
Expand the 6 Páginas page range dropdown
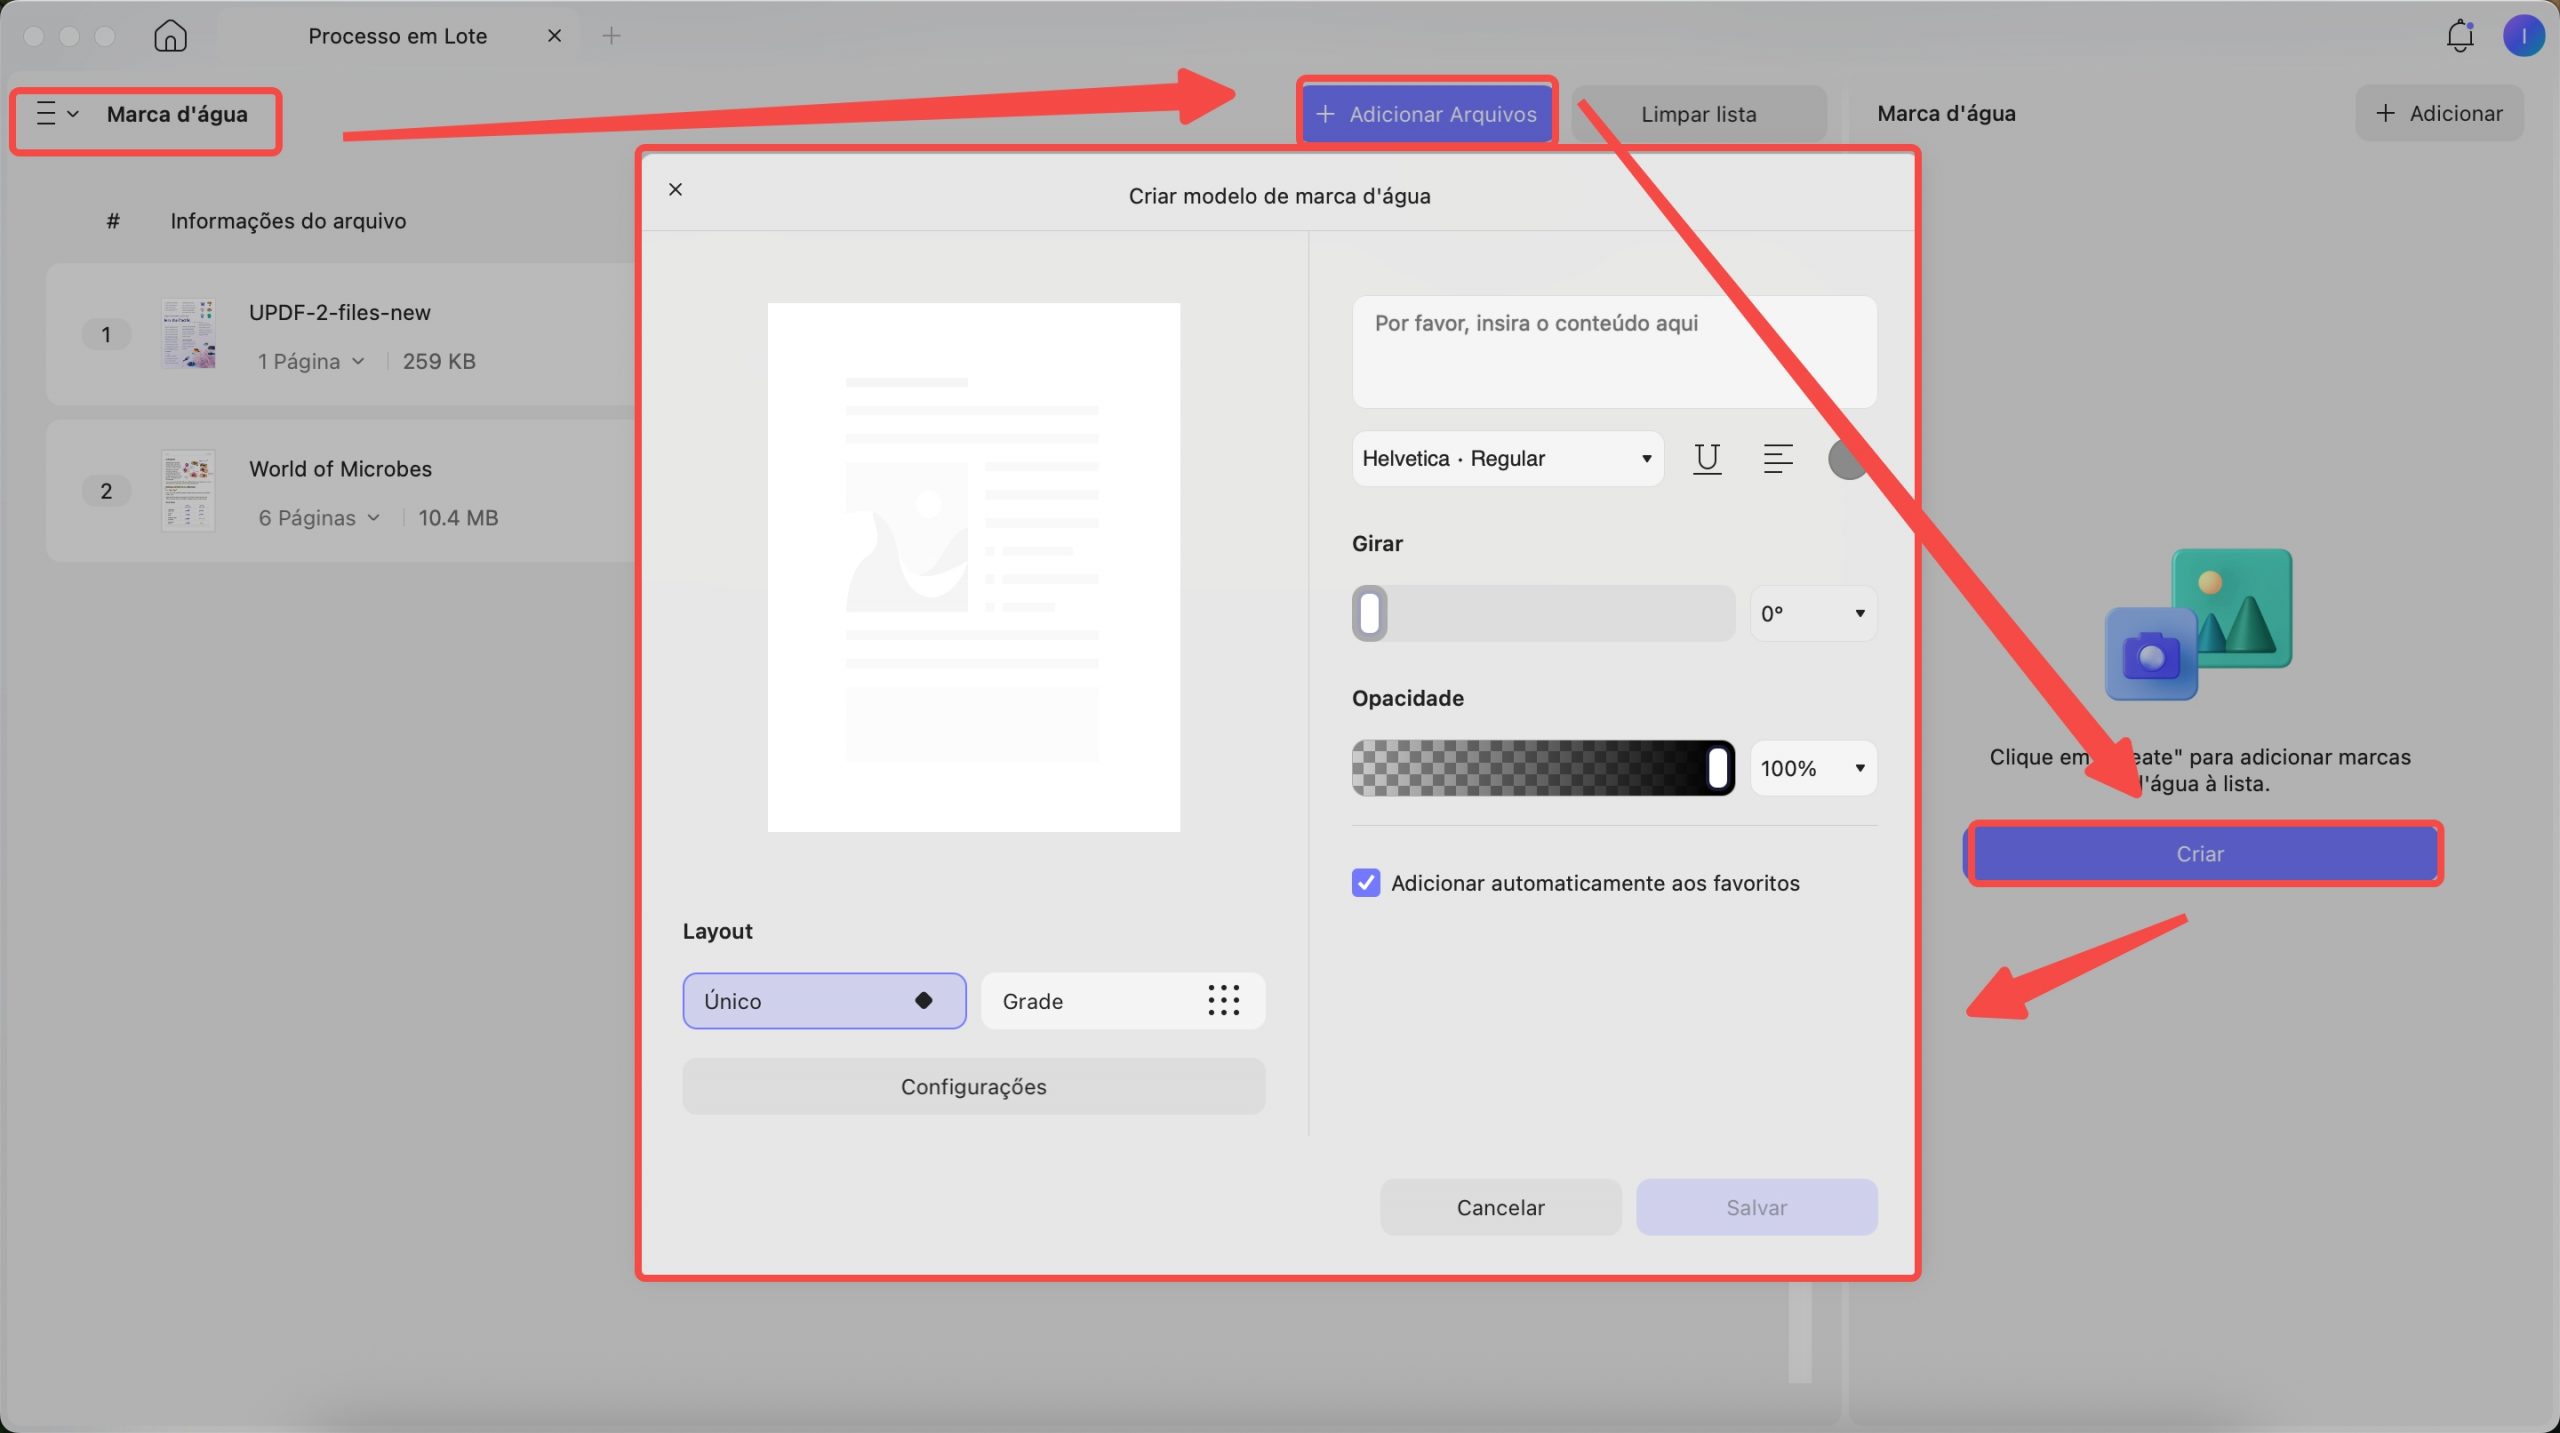pos(319,518)
